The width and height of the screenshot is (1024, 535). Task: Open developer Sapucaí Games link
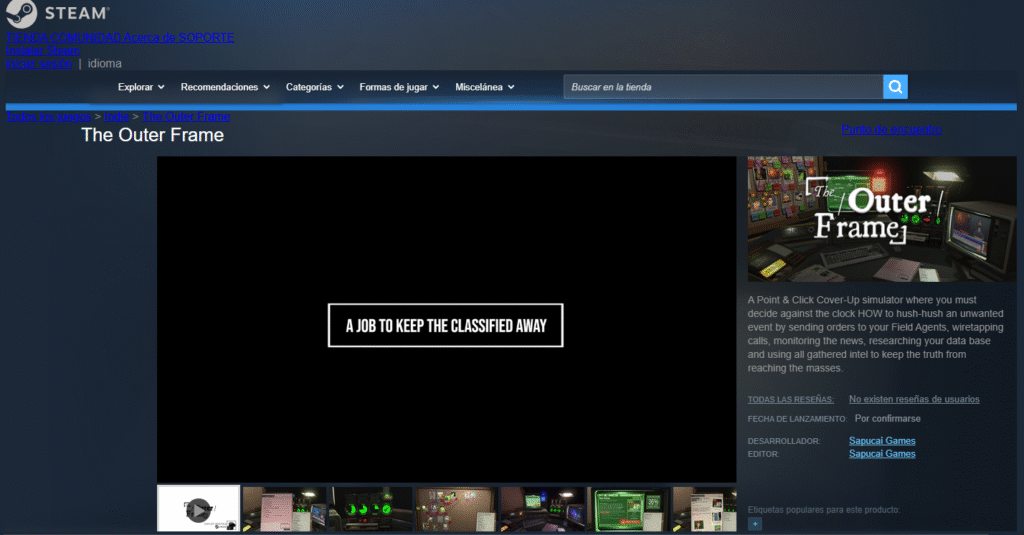(882, 441)
